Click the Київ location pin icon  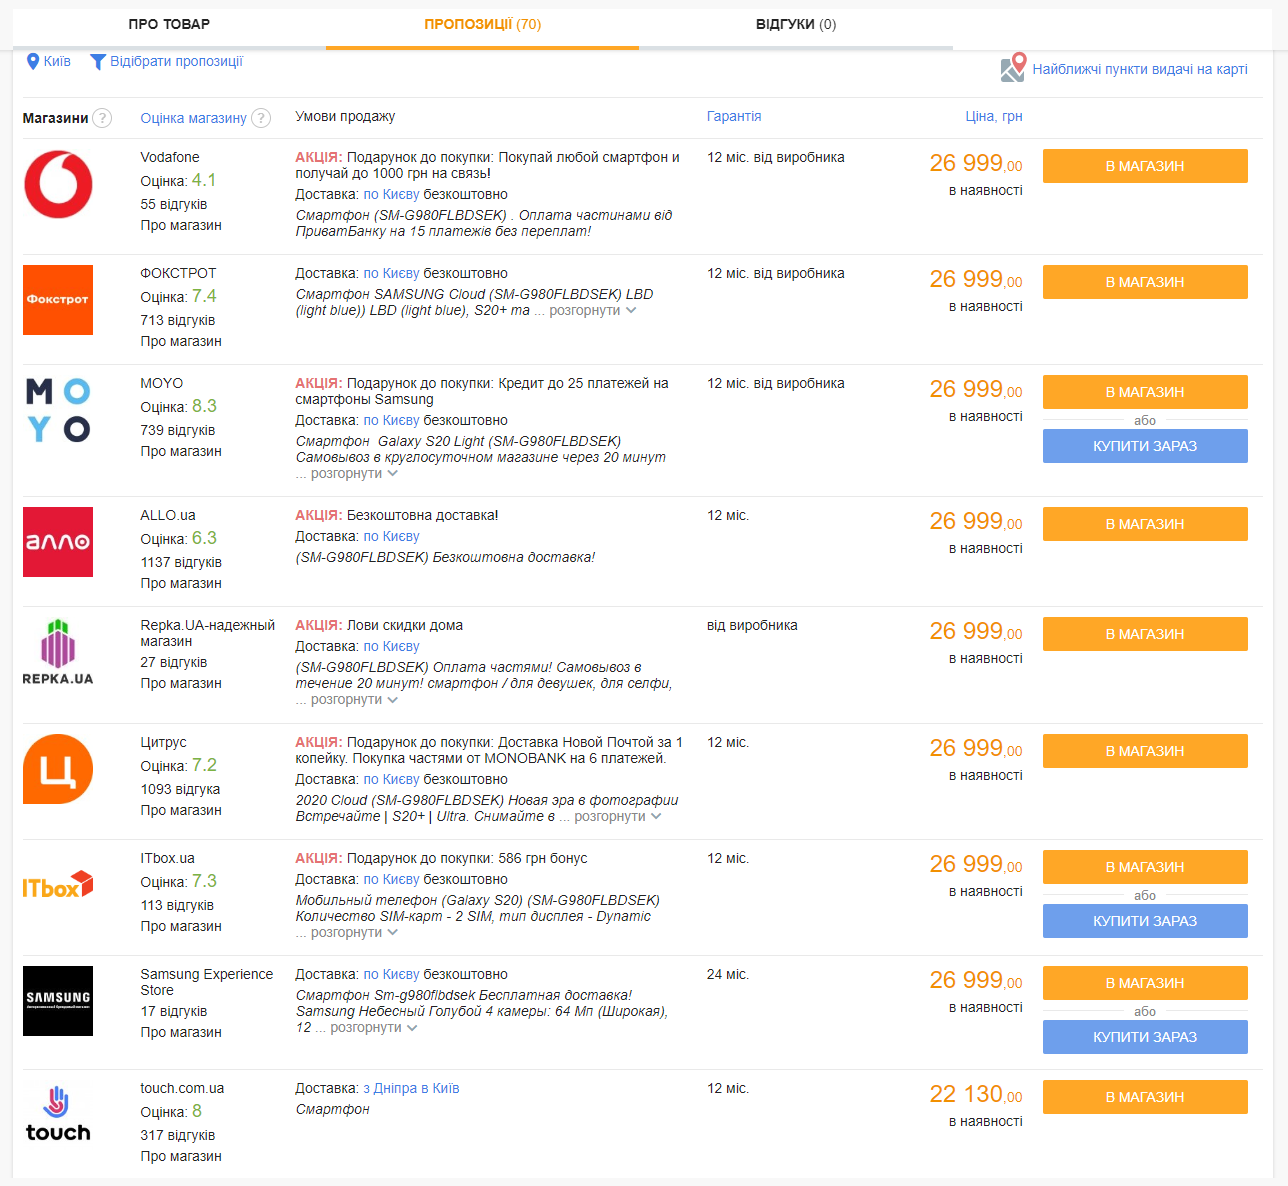32,62
